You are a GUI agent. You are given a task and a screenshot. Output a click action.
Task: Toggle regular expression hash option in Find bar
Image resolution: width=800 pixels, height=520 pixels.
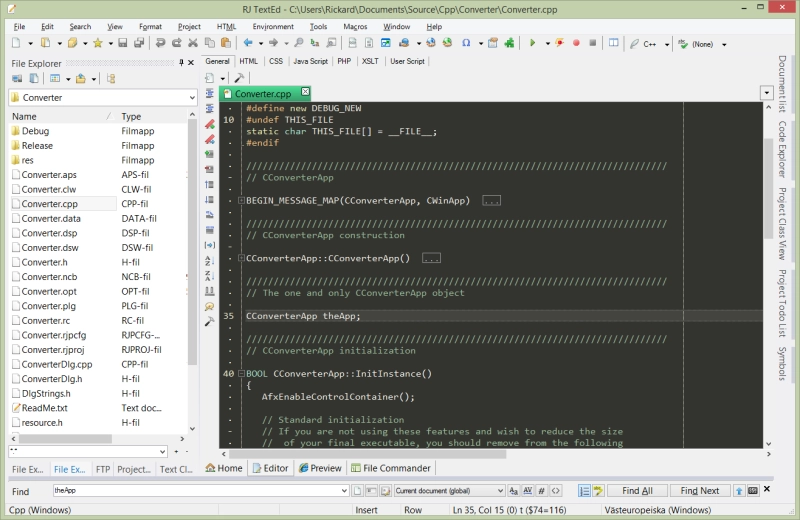pyautogui.click(x=541, y=491)
